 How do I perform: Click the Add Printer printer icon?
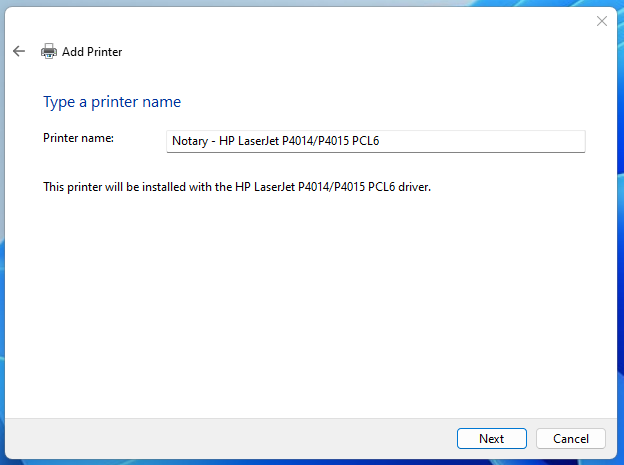49,51
